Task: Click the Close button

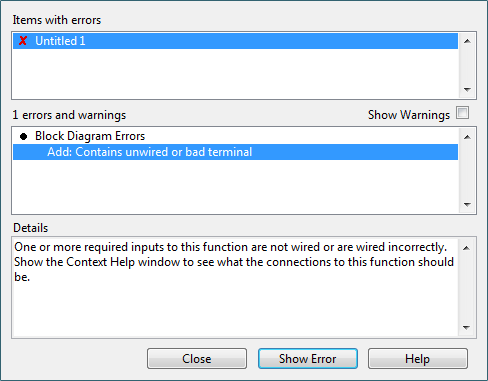Action: click(197, 359)
